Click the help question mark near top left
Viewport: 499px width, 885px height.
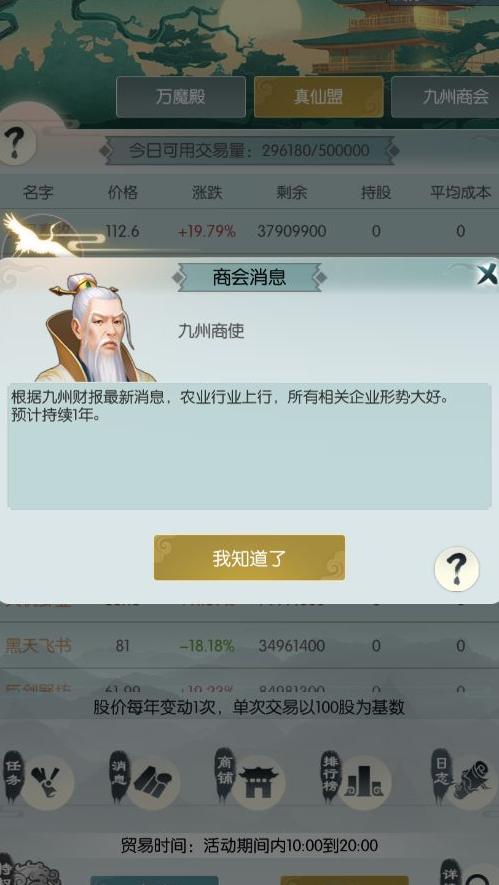[17, 142]
